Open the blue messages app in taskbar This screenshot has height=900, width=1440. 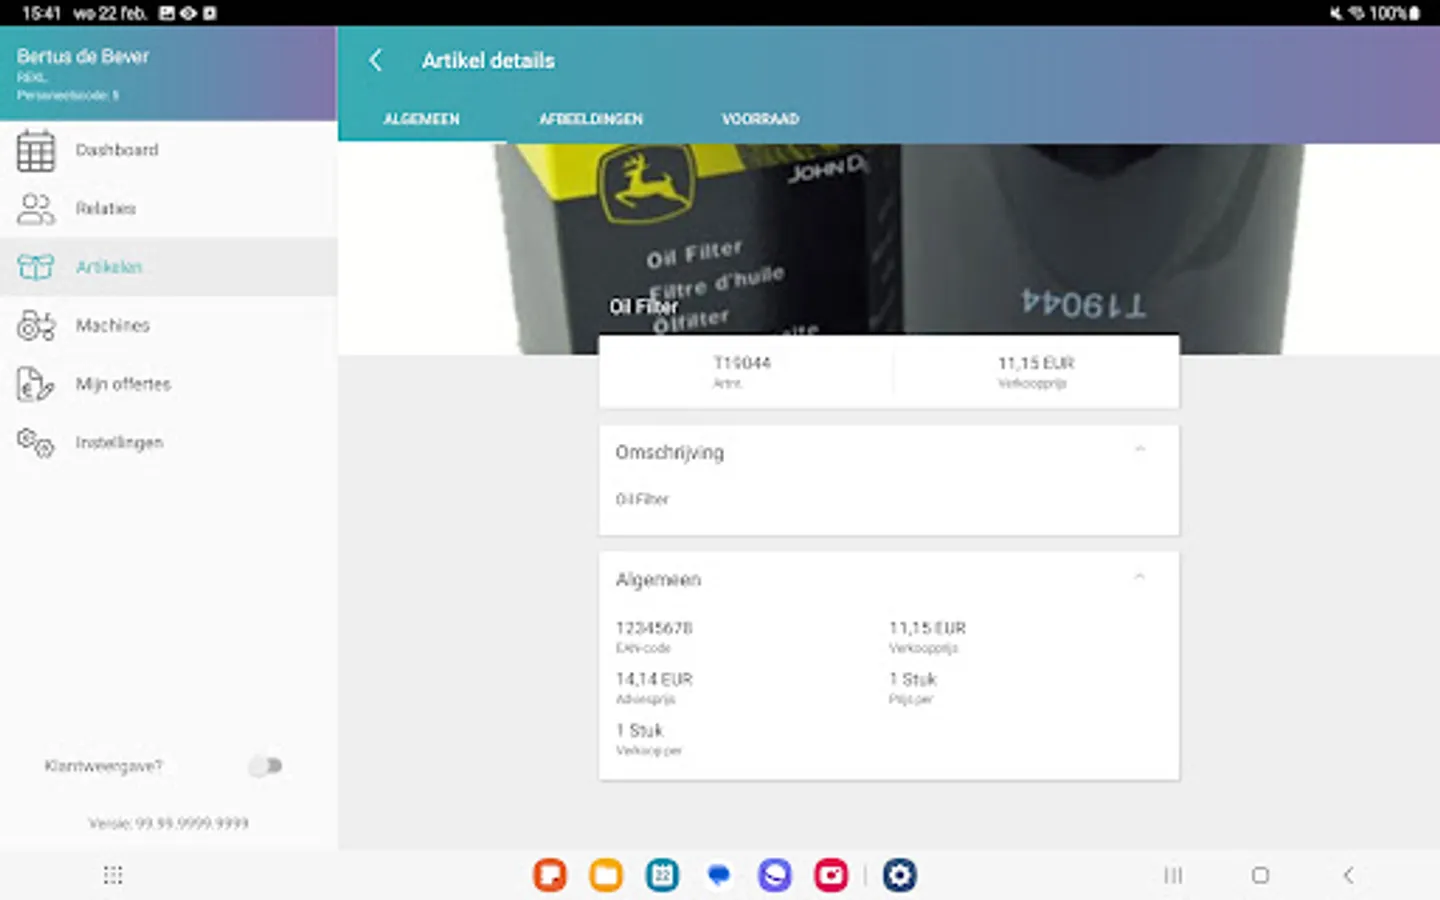point(718,875)
